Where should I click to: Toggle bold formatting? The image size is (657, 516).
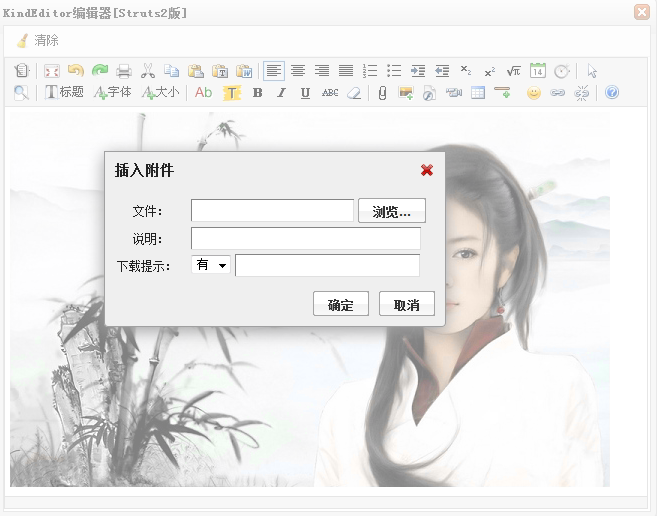coord(258,92)
